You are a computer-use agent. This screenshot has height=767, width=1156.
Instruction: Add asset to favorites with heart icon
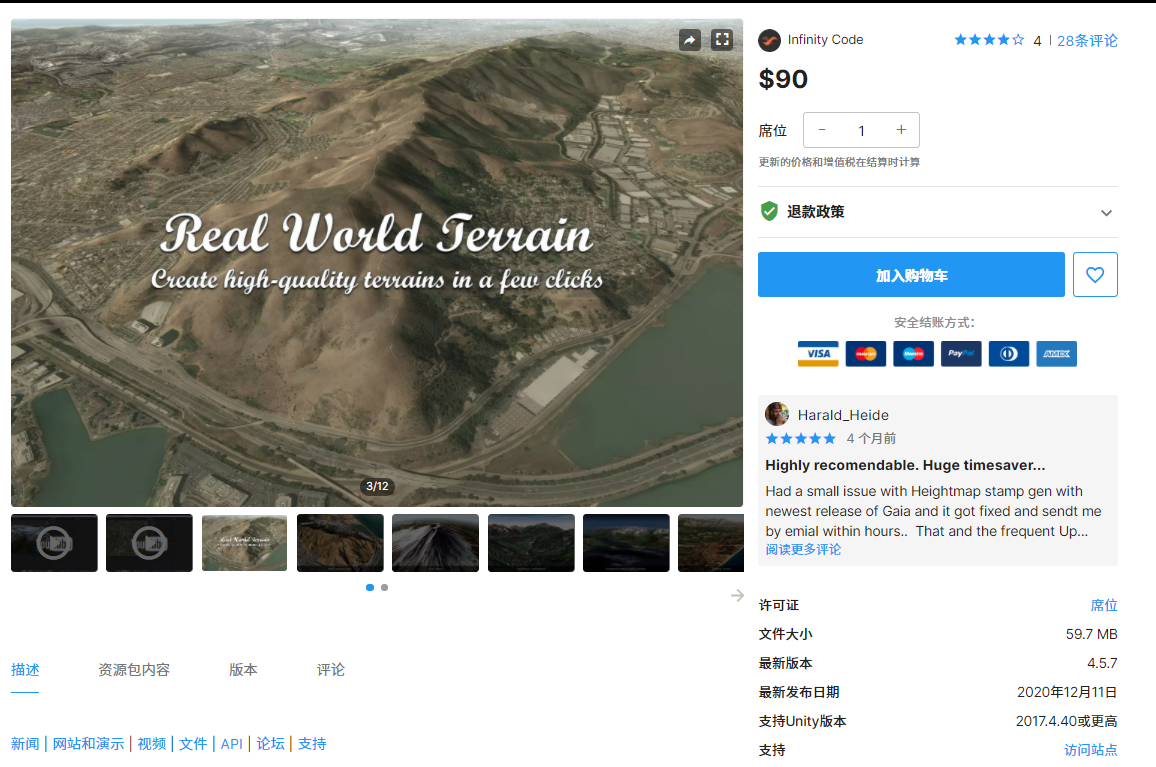pyautogui.click(x=1095, y=274)
